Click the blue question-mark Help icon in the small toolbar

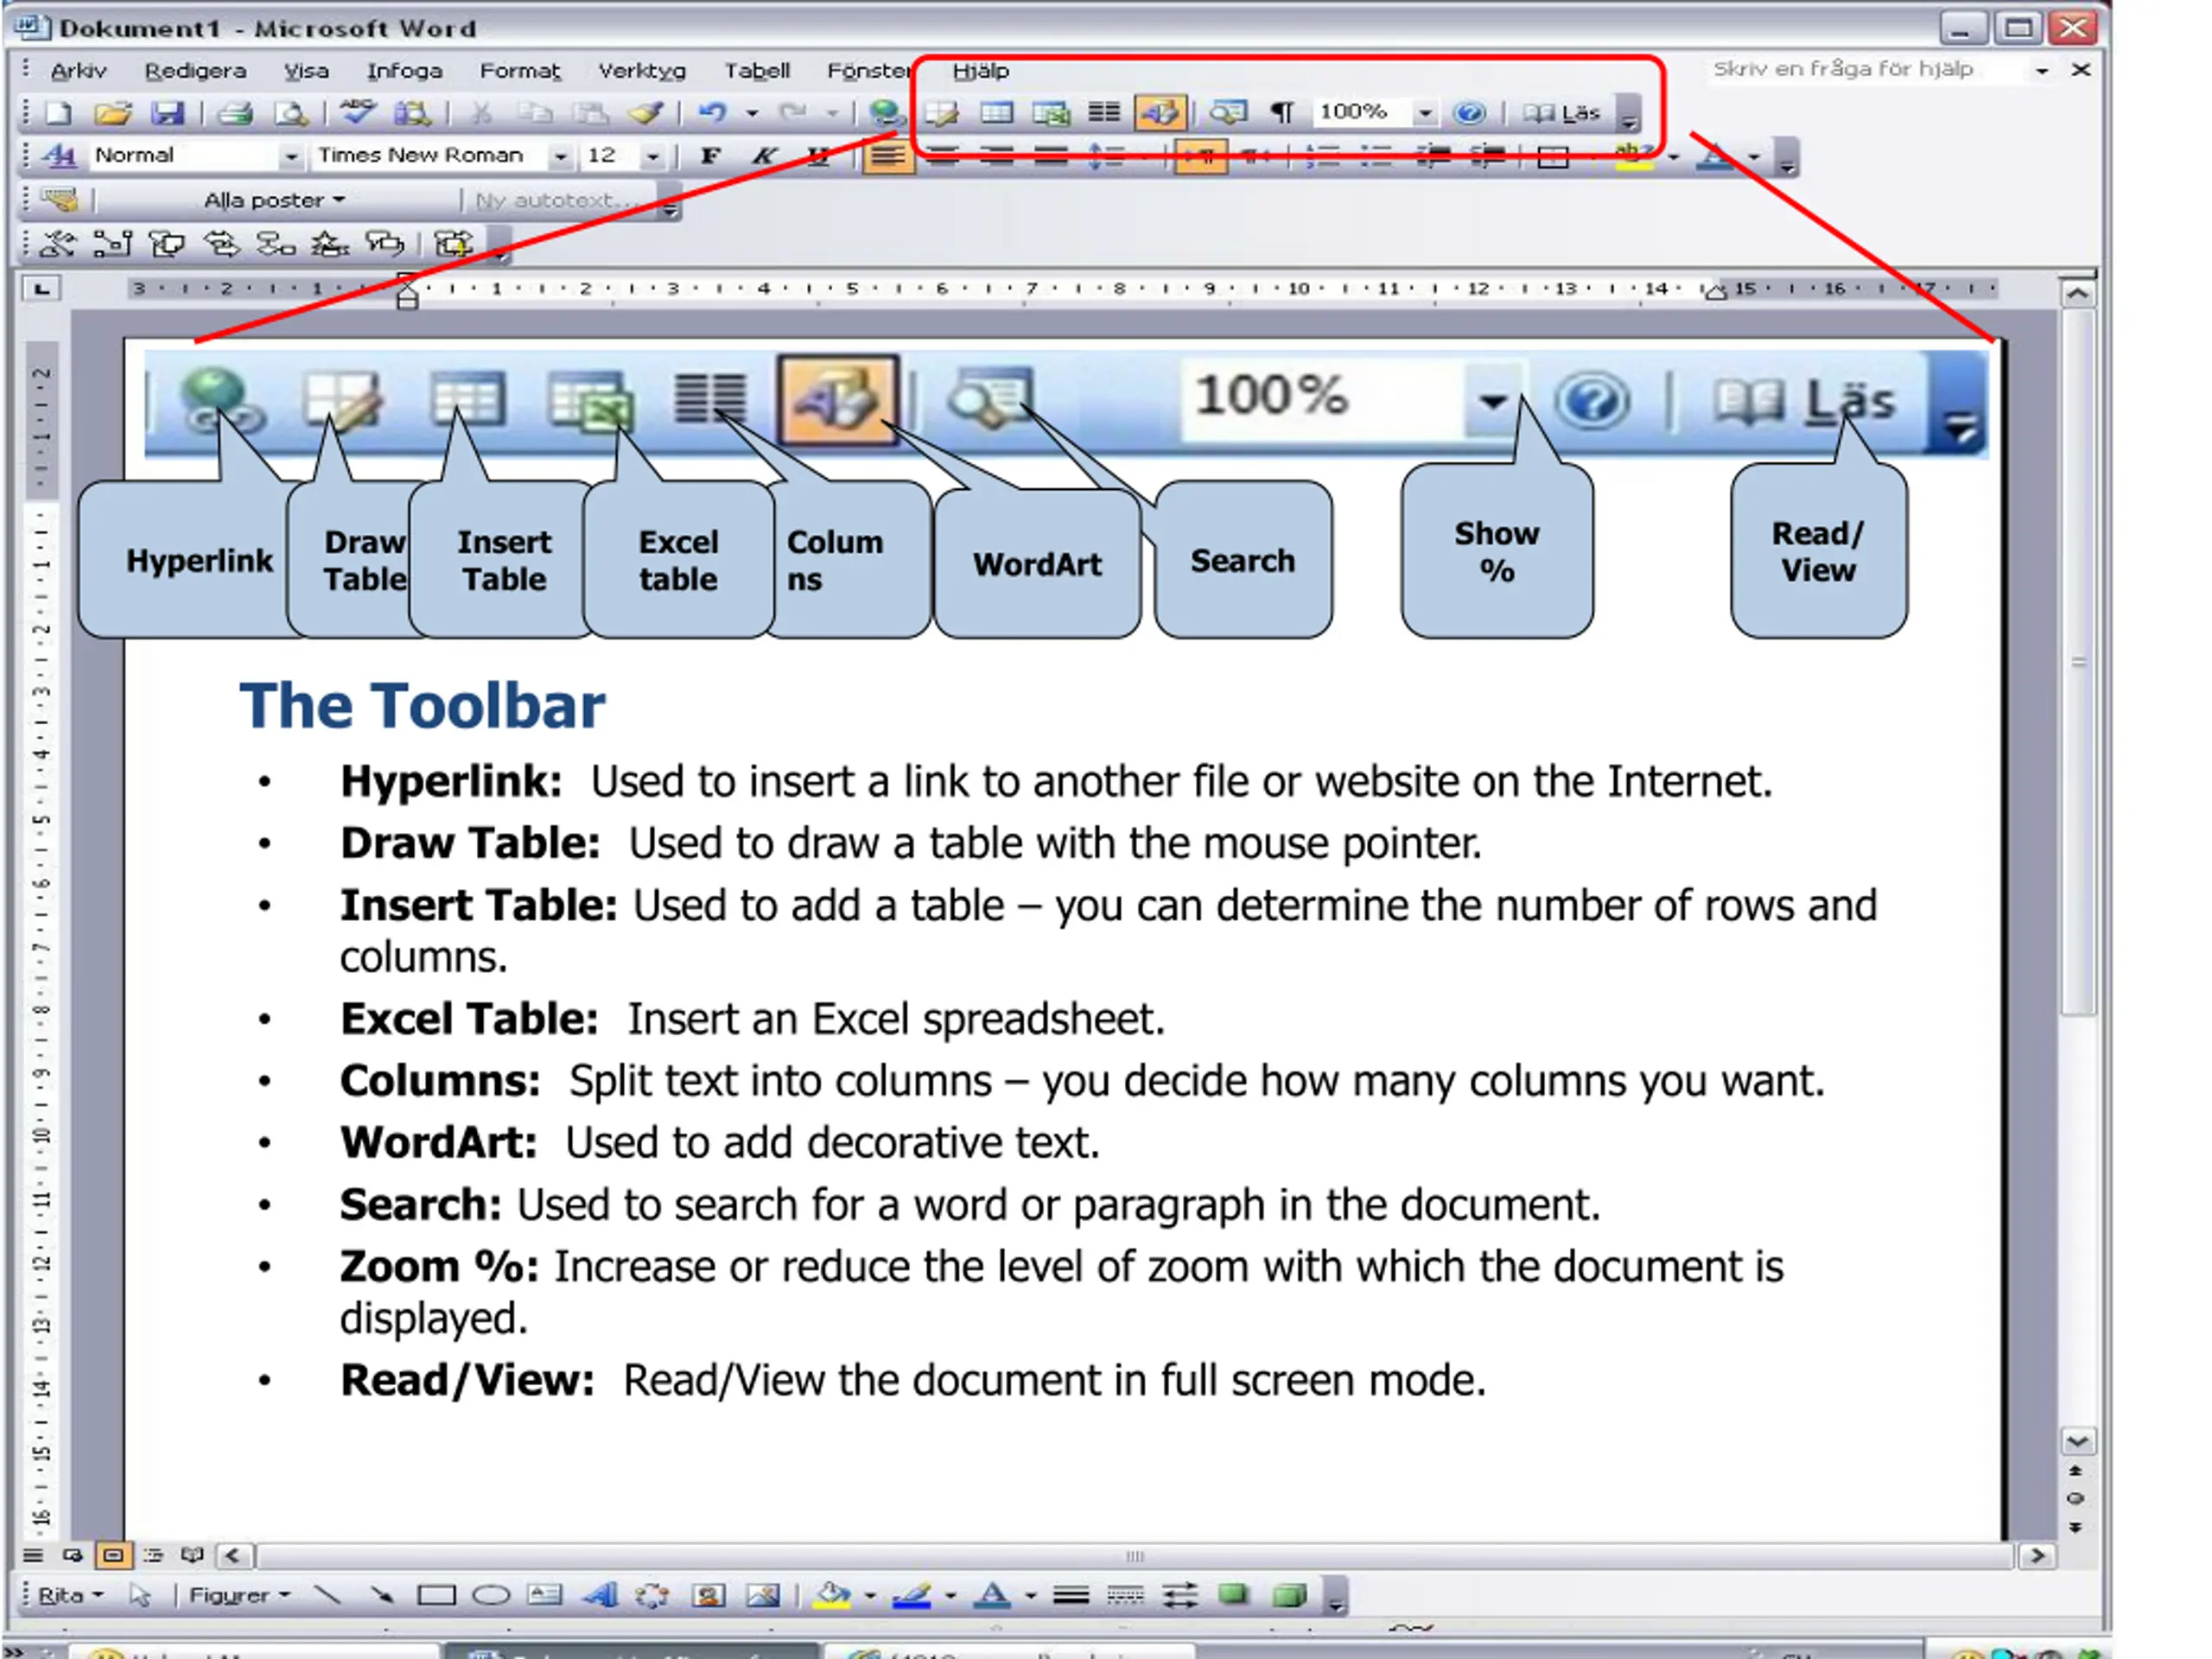point(1469,113)
